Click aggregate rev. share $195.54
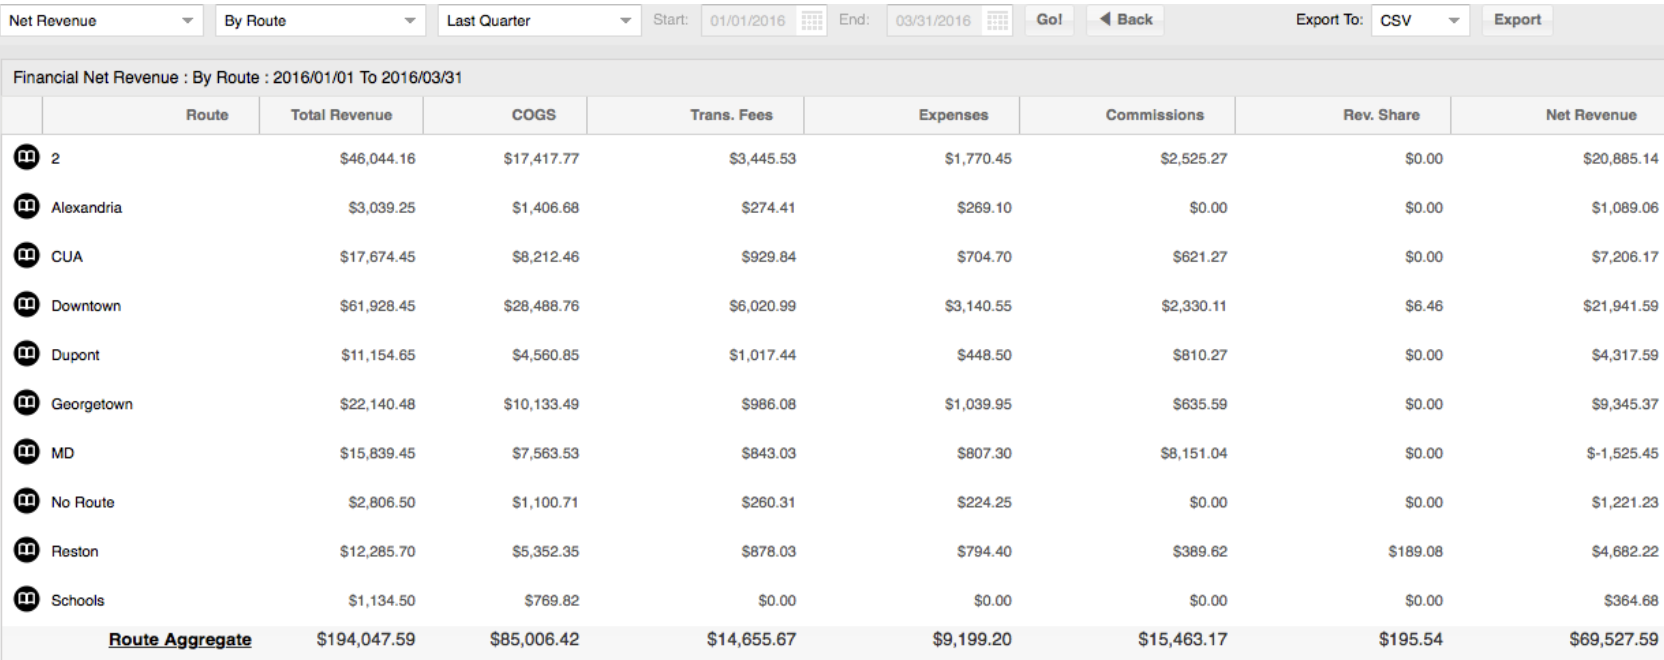The image size is (1664, 660). pyautogui.click(x=1410, y=639)
